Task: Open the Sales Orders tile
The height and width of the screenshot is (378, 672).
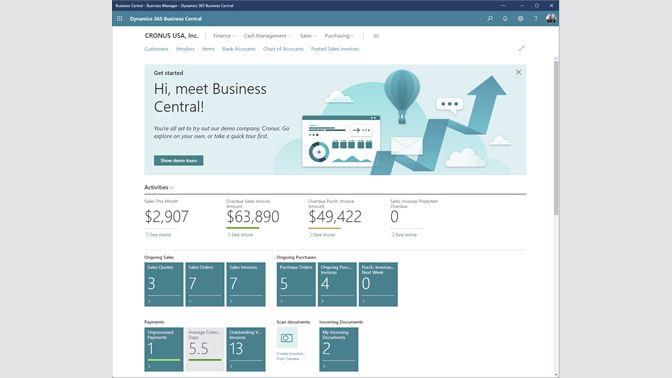Action: (x=205, y=285)
